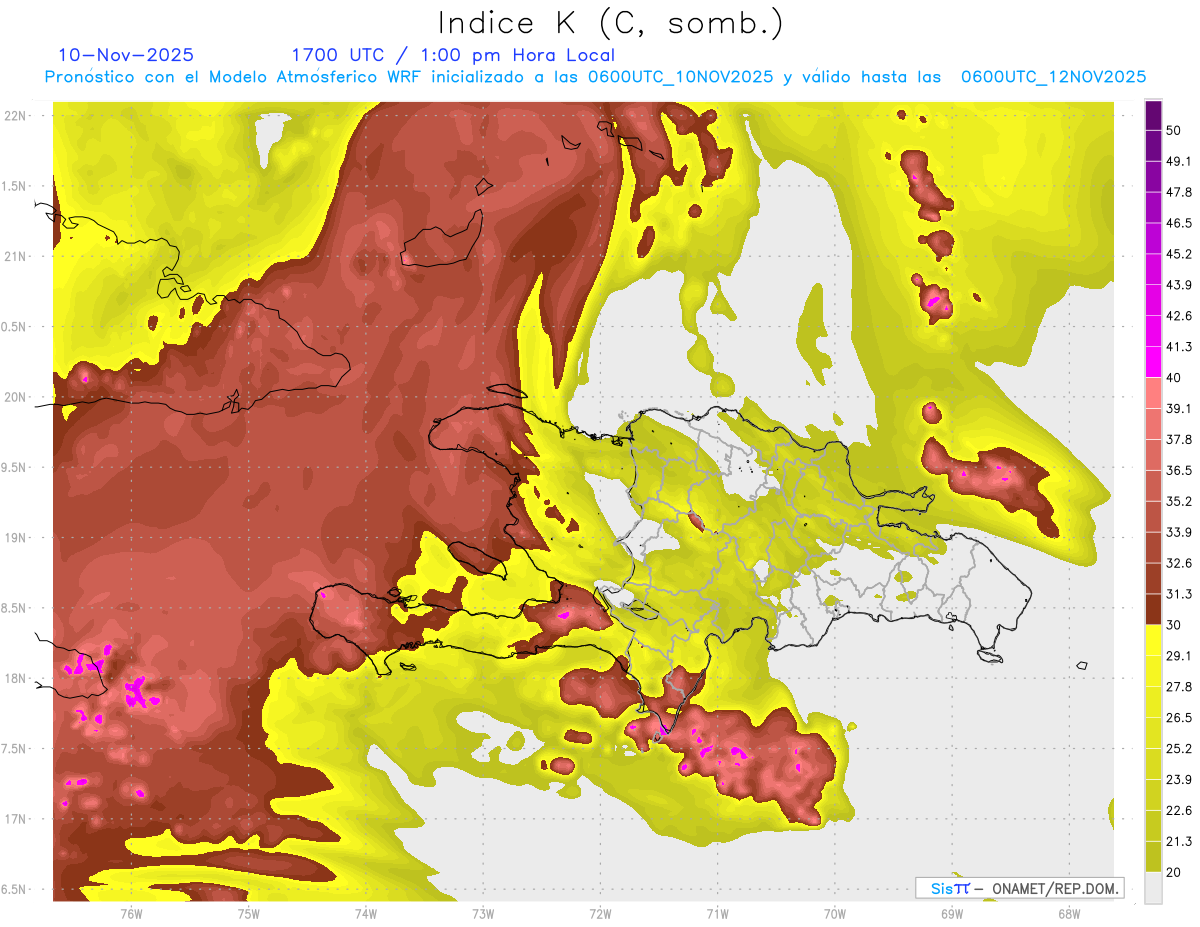Click the colorbar value "46.5"
The height and width of the screenshot is (927, 1200).
1179,223
